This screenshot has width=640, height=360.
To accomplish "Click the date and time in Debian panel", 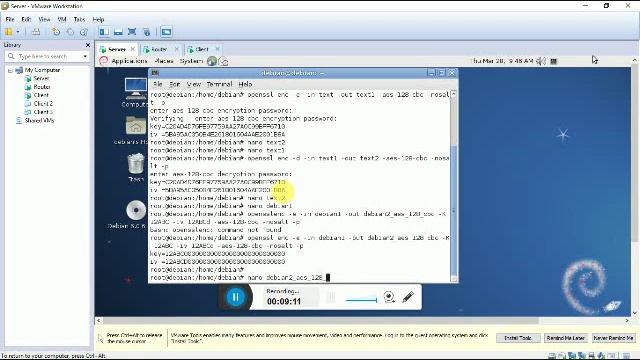I will tap(502, 61).
